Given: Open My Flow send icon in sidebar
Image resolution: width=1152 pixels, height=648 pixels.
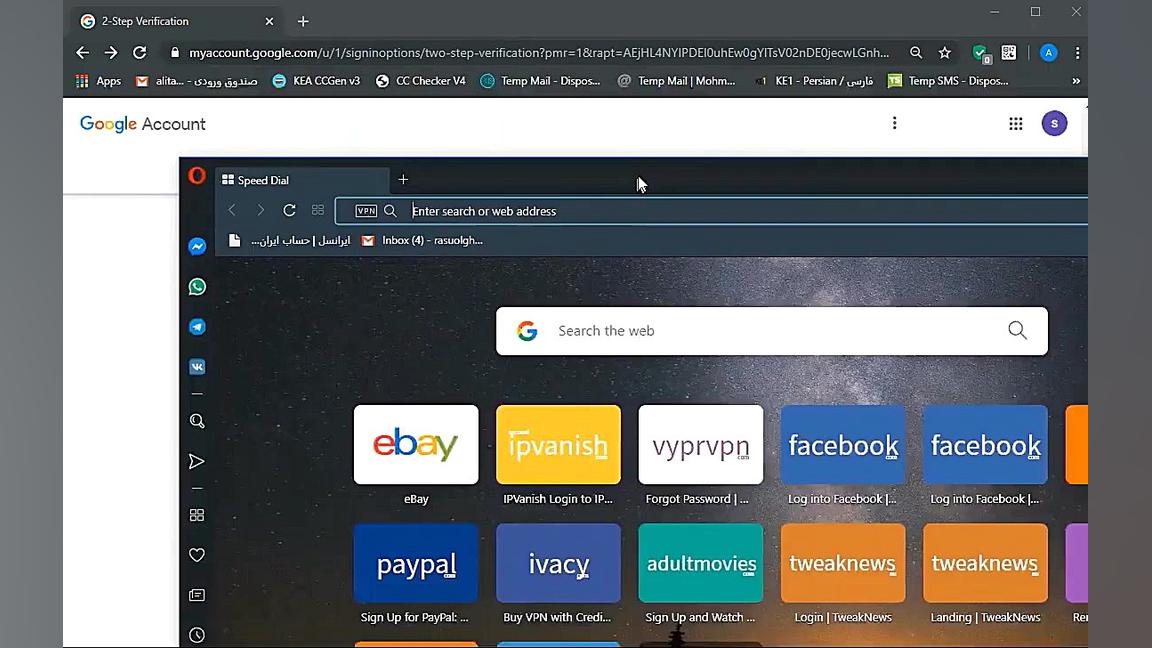Looking at the screenshot, I should [196, 461].
